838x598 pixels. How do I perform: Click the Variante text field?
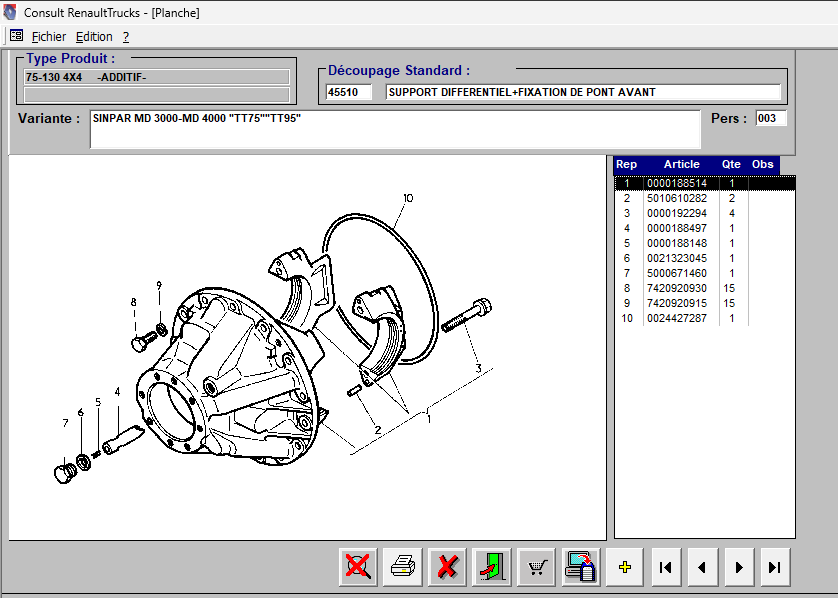(x=395, y=129)
